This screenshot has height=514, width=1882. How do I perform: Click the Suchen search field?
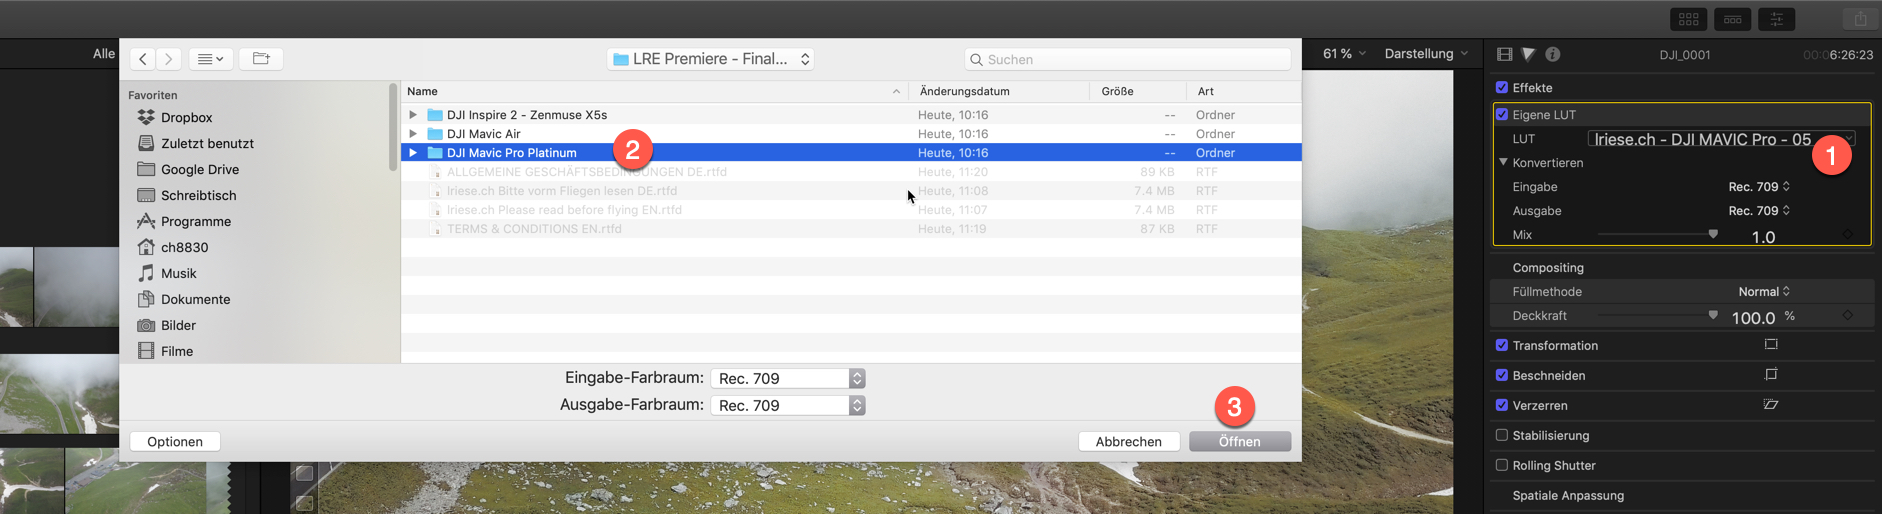(1128, 59)
